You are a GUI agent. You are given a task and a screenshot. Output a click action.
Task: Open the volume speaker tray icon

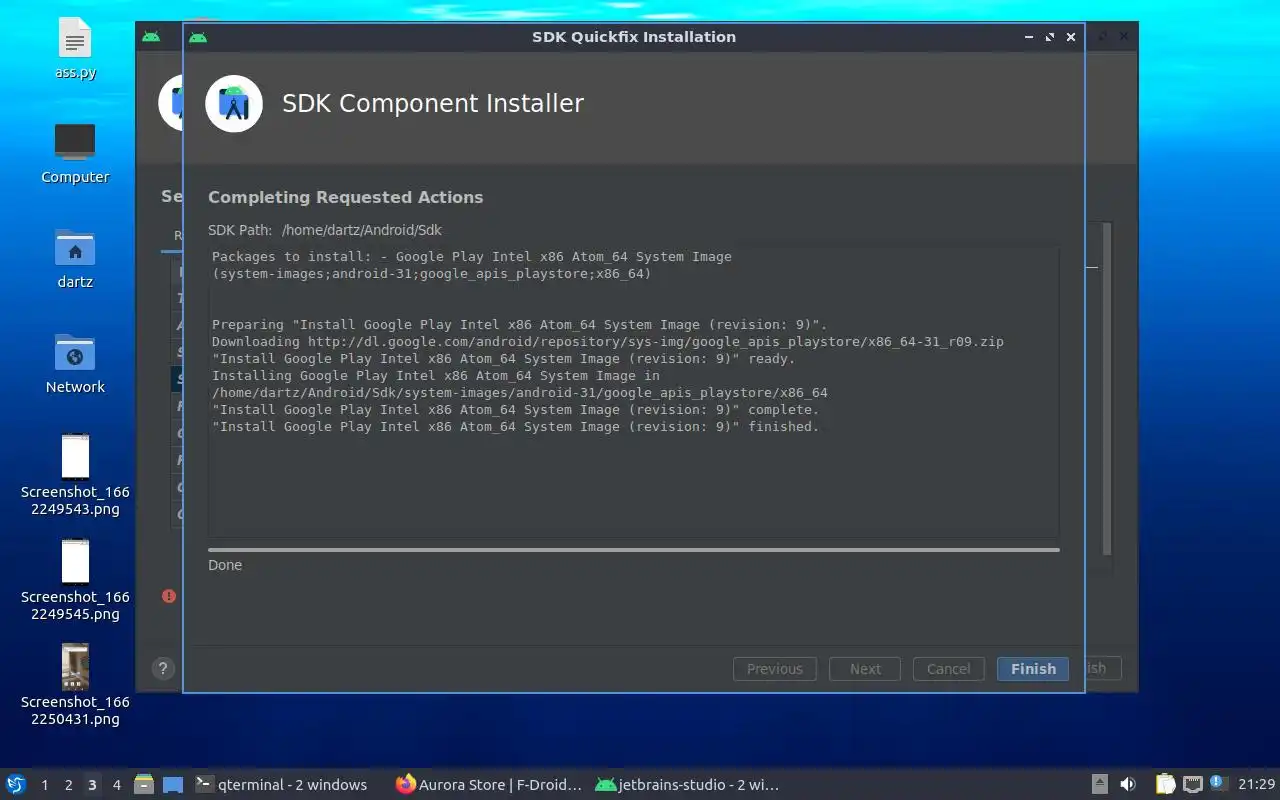point(1128,784)
